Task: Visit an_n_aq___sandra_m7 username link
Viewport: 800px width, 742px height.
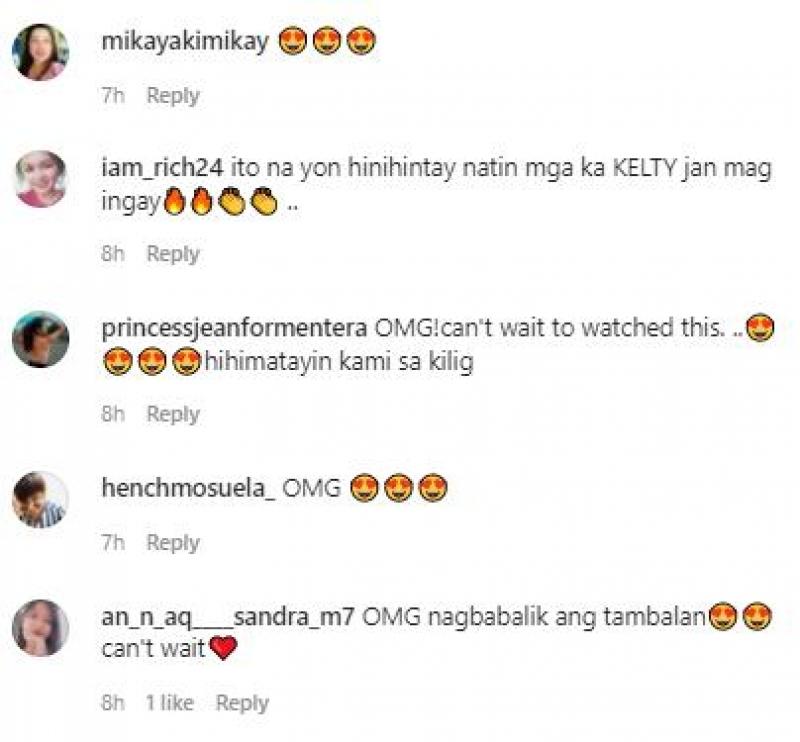Action: (228, 617)
